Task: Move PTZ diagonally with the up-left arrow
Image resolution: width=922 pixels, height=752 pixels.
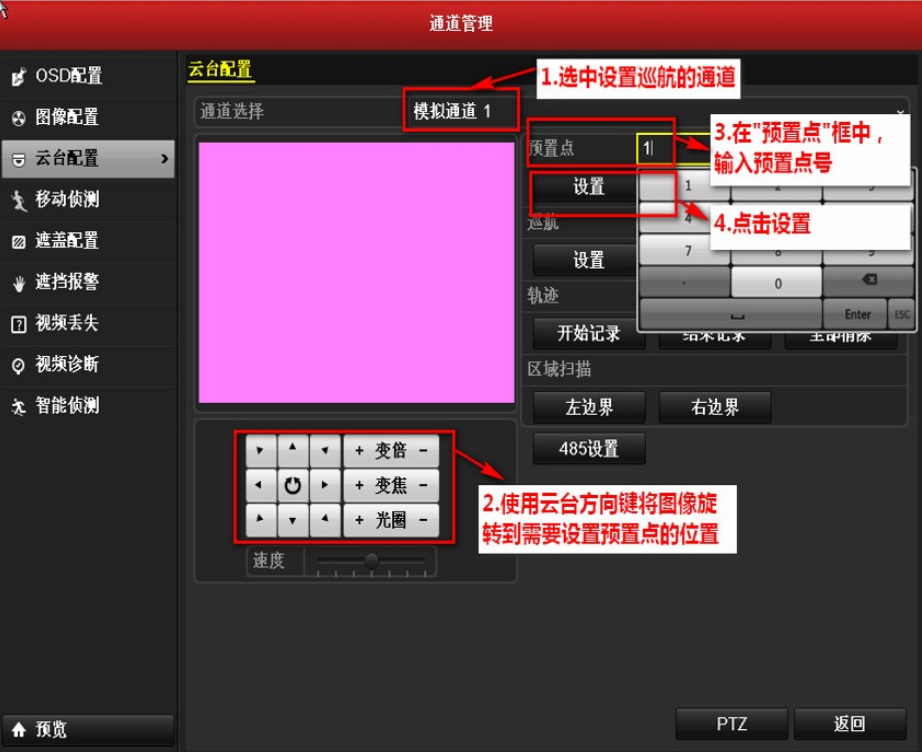Action: (260, 450)
